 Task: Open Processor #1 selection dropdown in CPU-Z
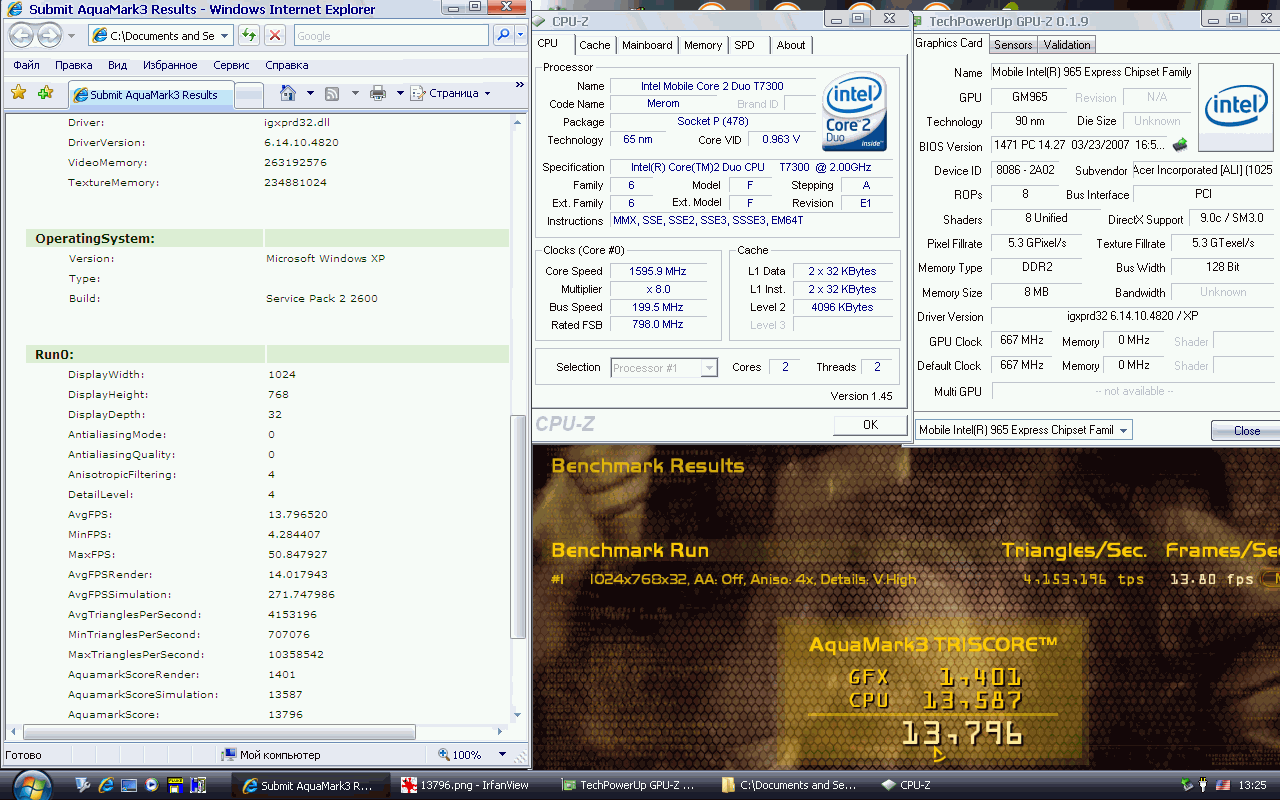point(709,368)
